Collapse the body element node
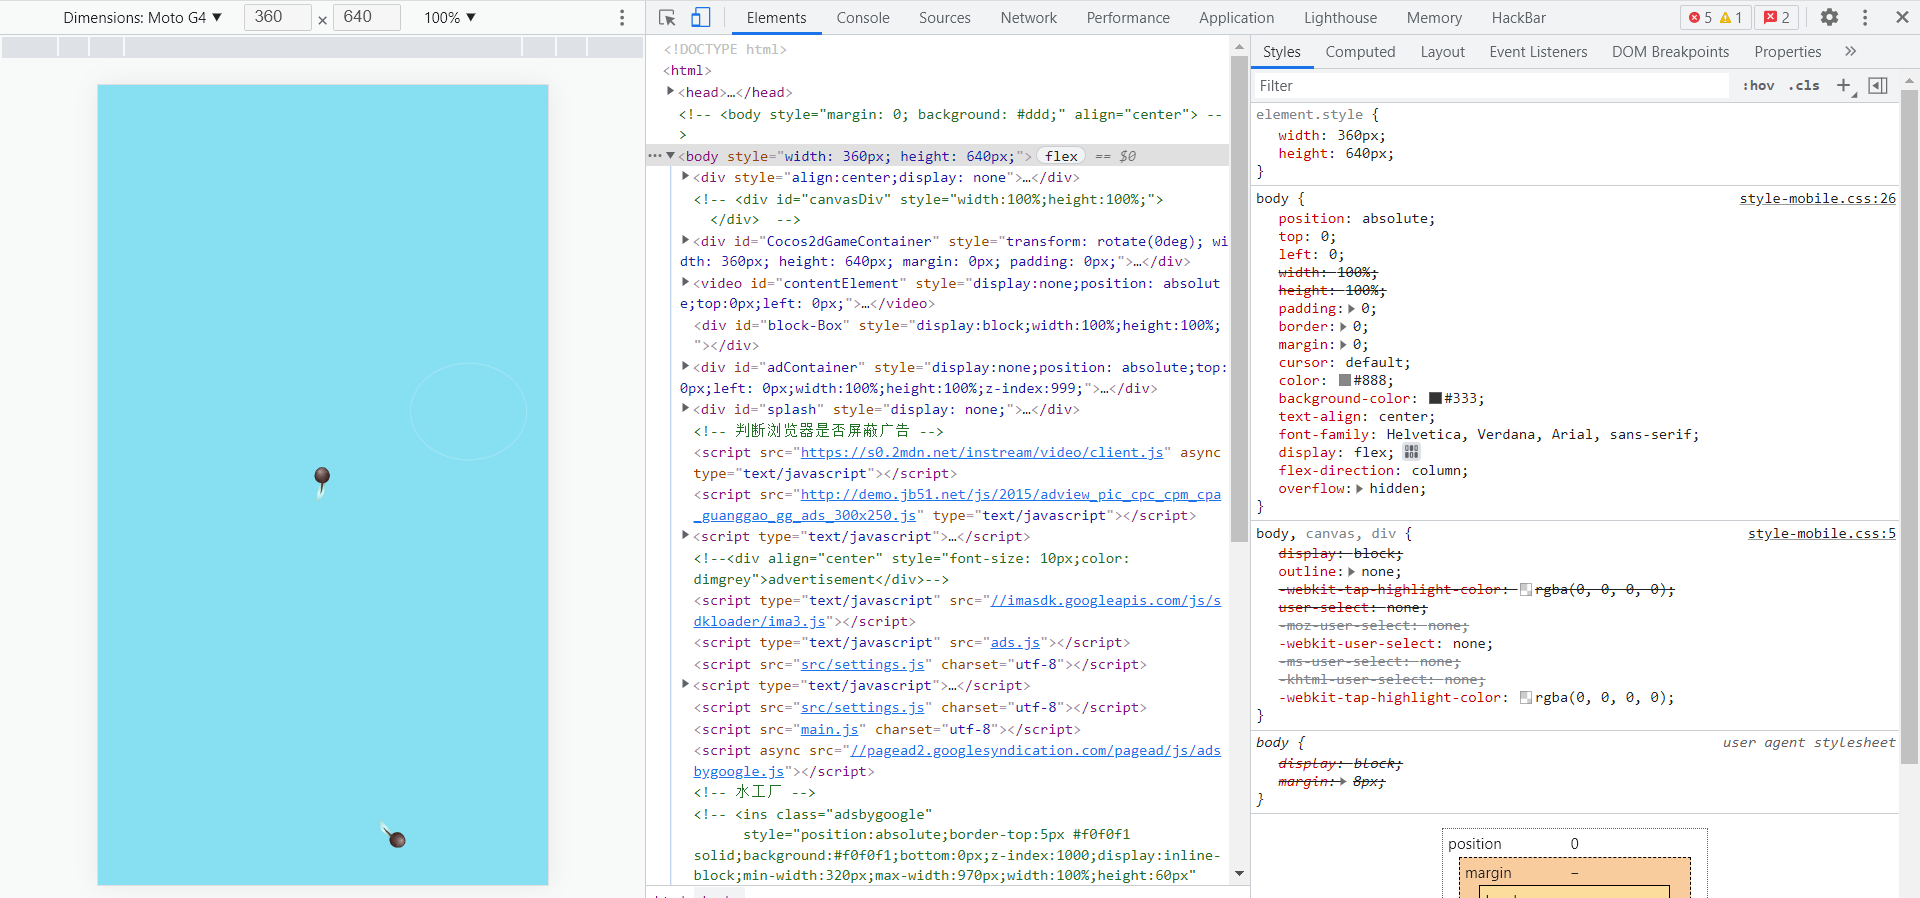The height and width of the screenshot is (898, 1920). point(671,156)
